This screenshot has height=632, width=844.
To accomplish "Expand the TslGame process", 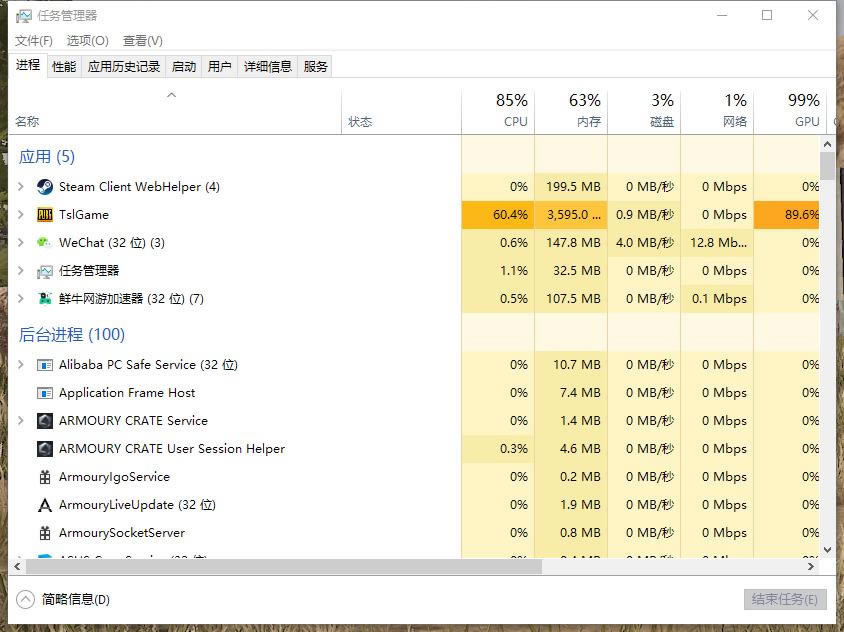I will (21, 215).
